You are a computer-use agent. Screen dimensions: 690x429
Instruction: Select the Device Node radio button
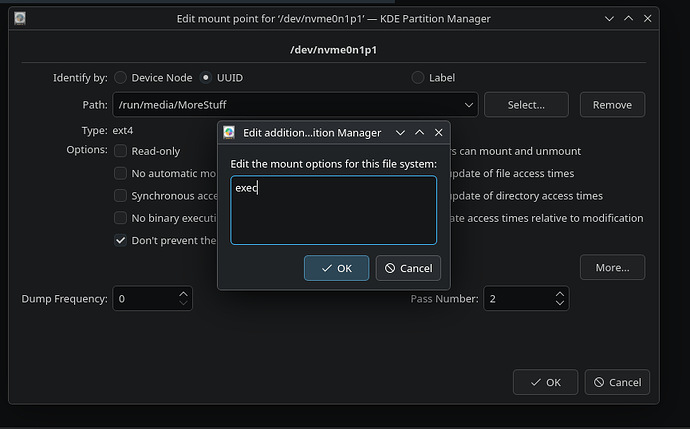click(120, 78)
